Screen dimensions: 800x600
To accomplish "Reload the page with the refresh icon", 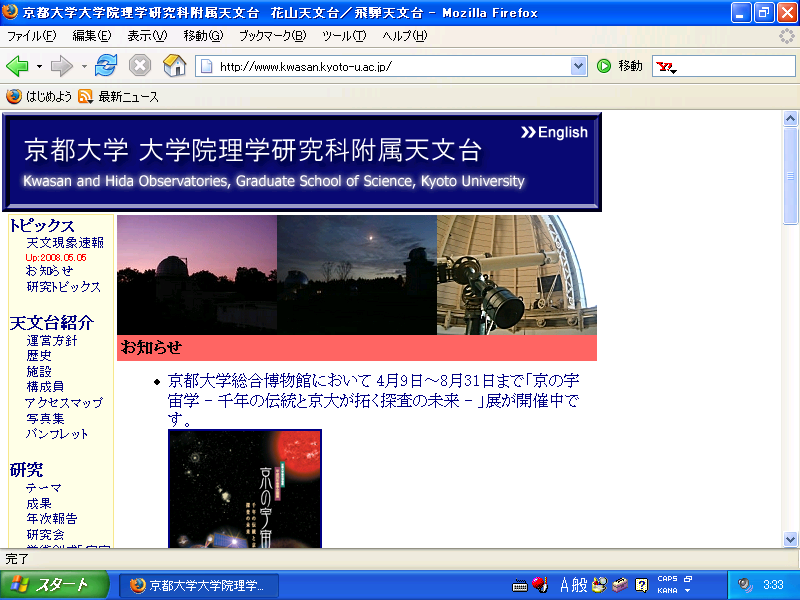I will pyautogui.click(x=106, y=66).
